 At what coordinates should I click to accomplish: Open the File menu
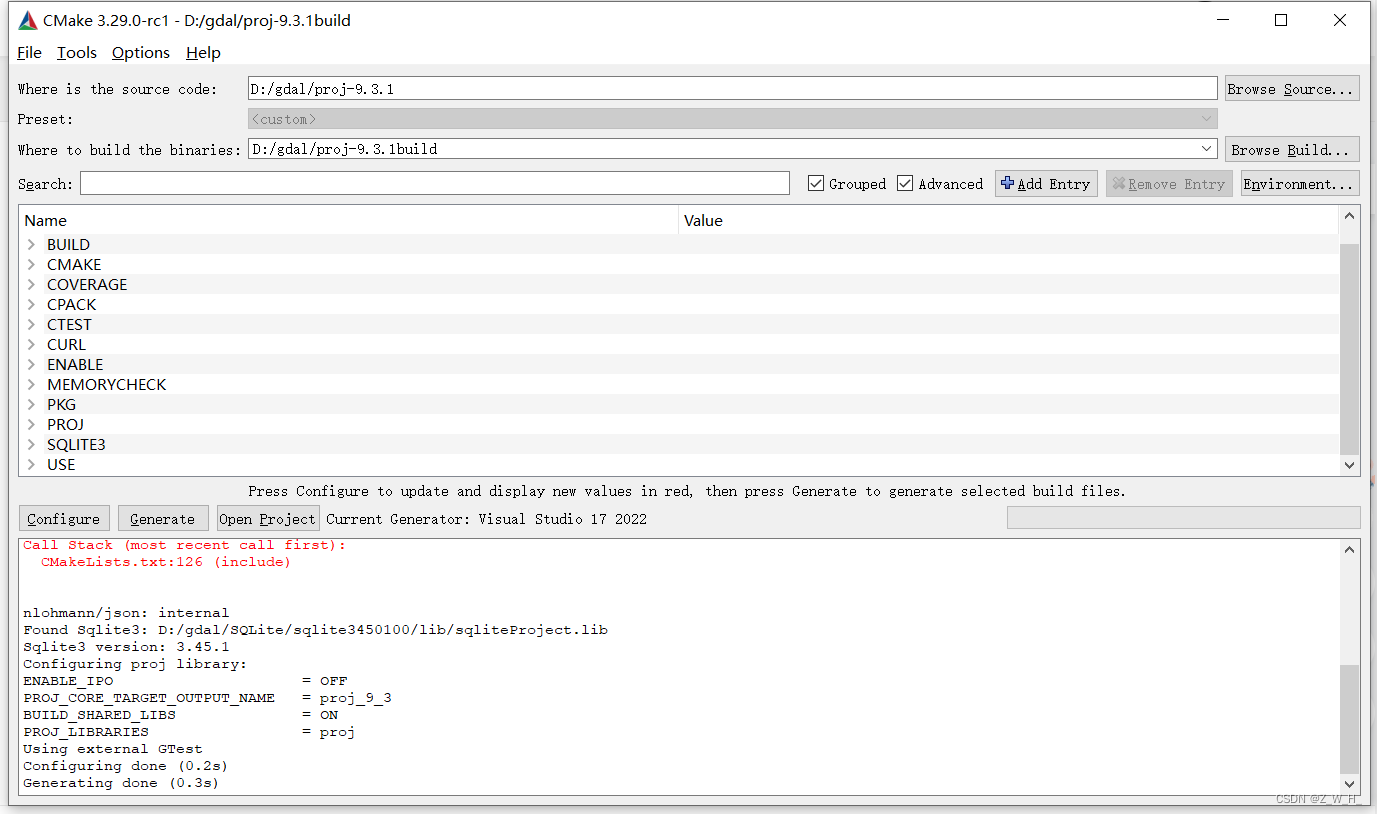(29, 53)
